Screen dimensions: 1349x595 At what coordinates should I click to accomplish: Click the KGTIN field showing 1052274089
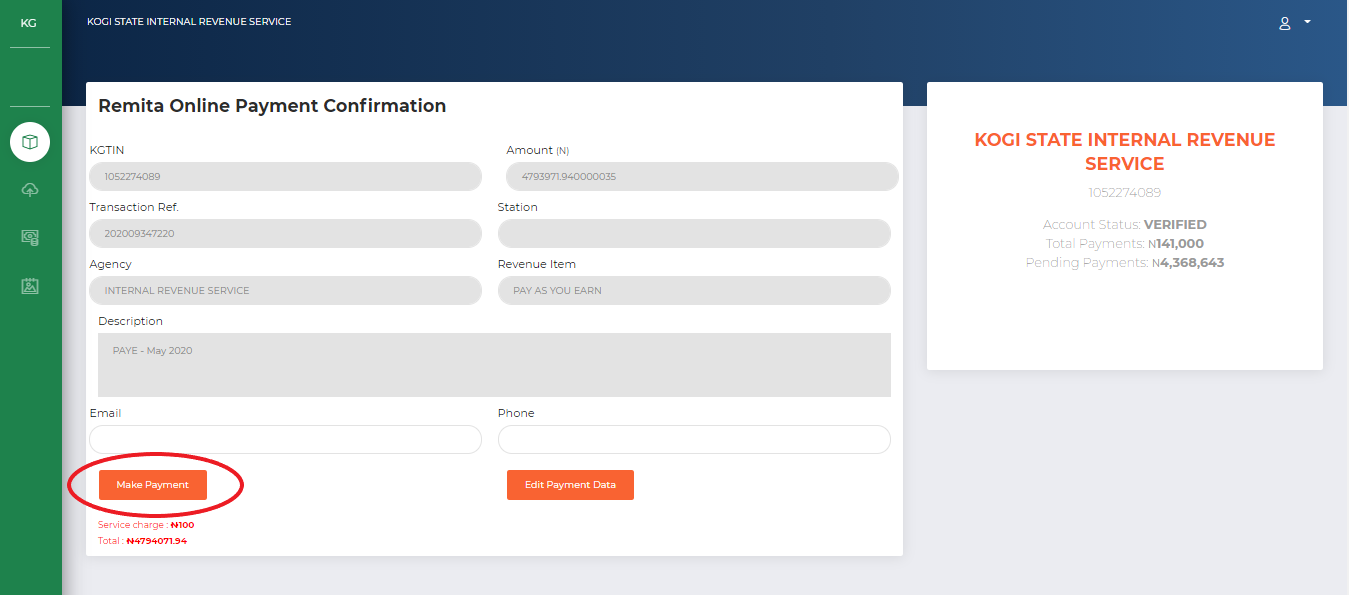point(285,177)
